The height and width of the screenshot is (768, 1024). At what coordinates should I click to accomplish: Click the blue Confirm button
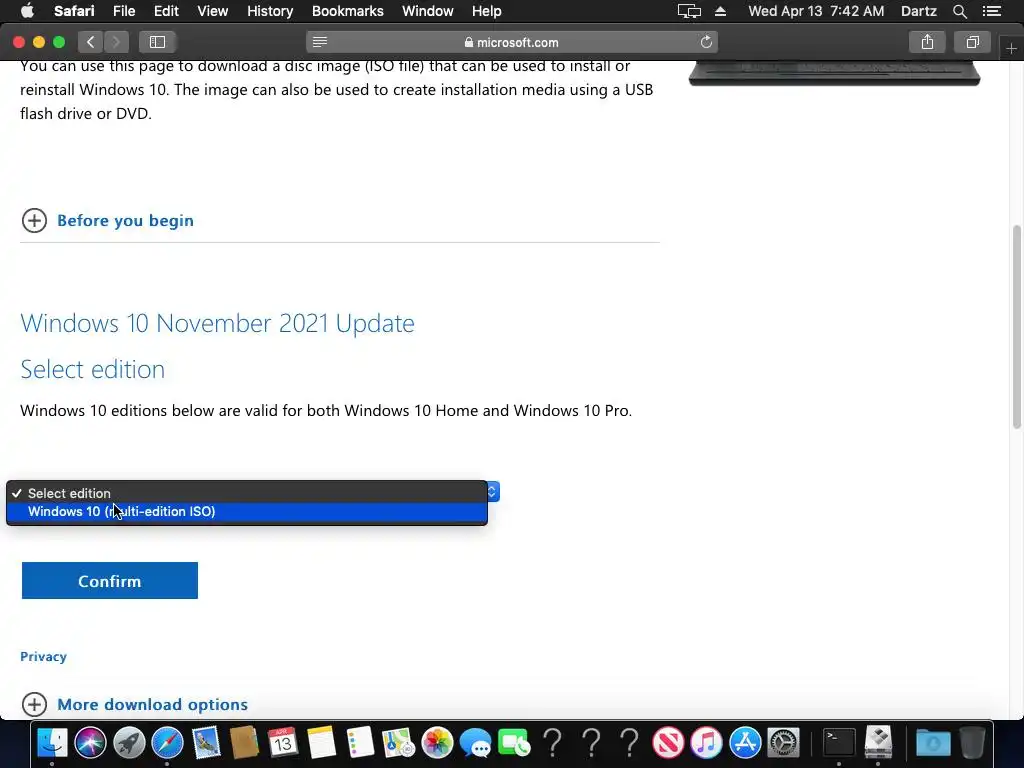110,581
